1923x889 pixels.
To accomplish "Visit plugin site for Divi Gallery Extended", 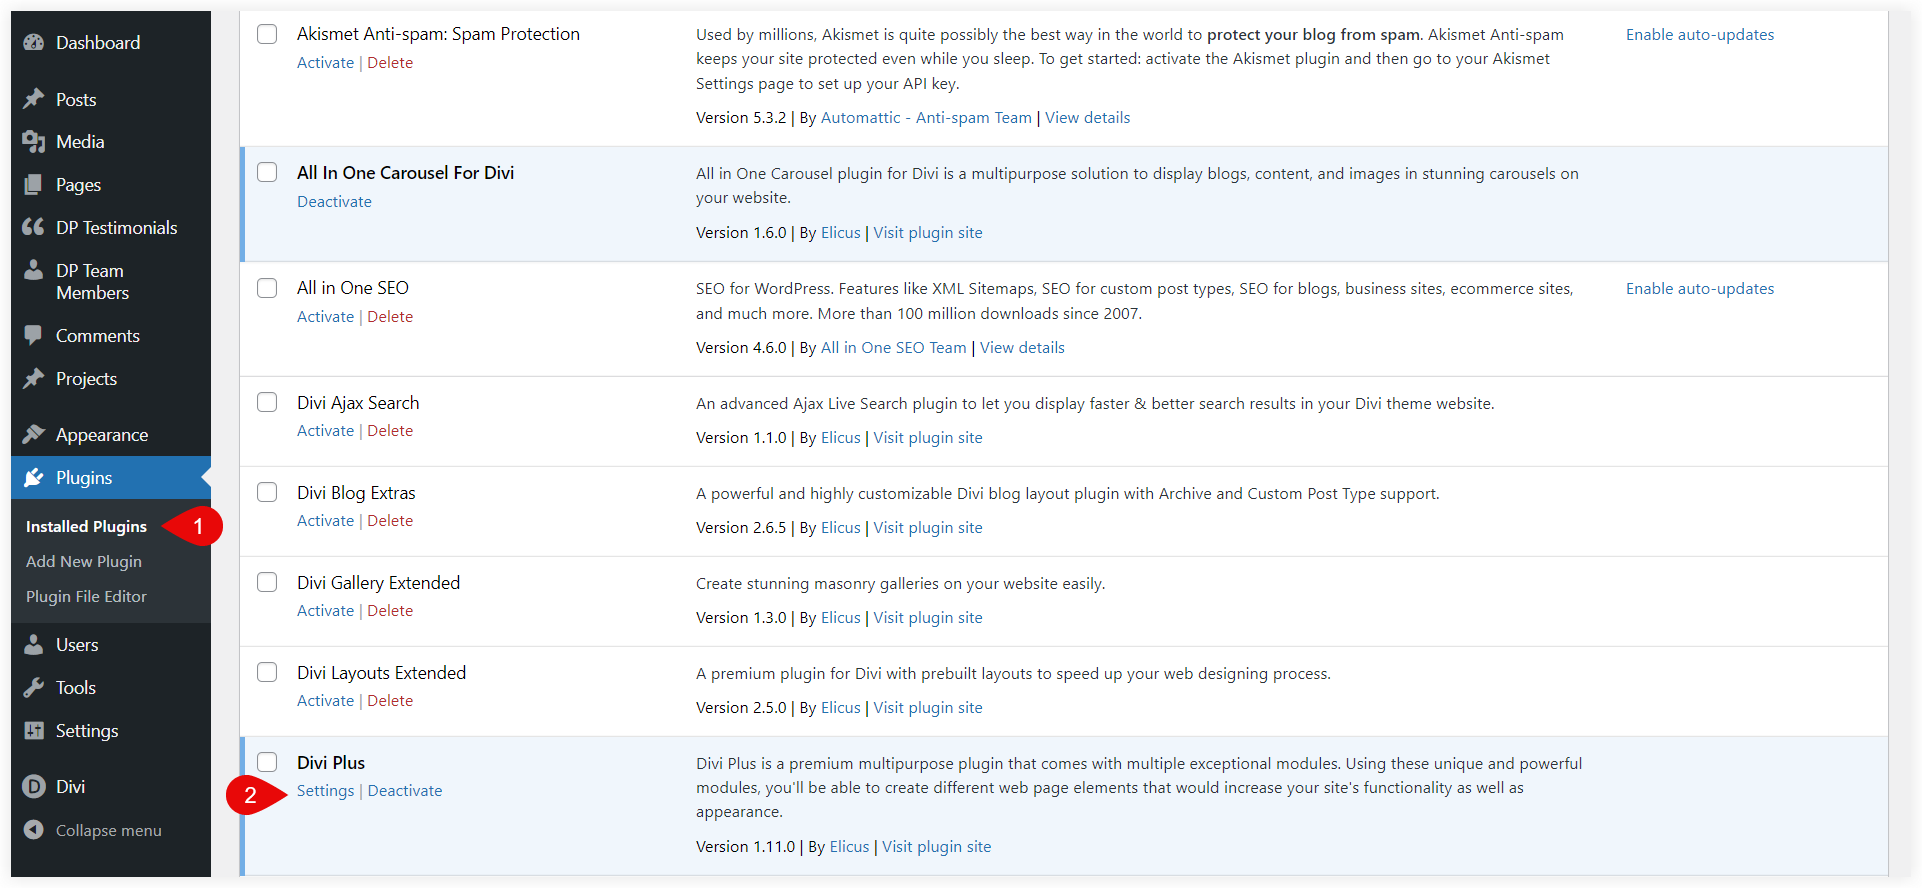I will (x=928, y=617).
